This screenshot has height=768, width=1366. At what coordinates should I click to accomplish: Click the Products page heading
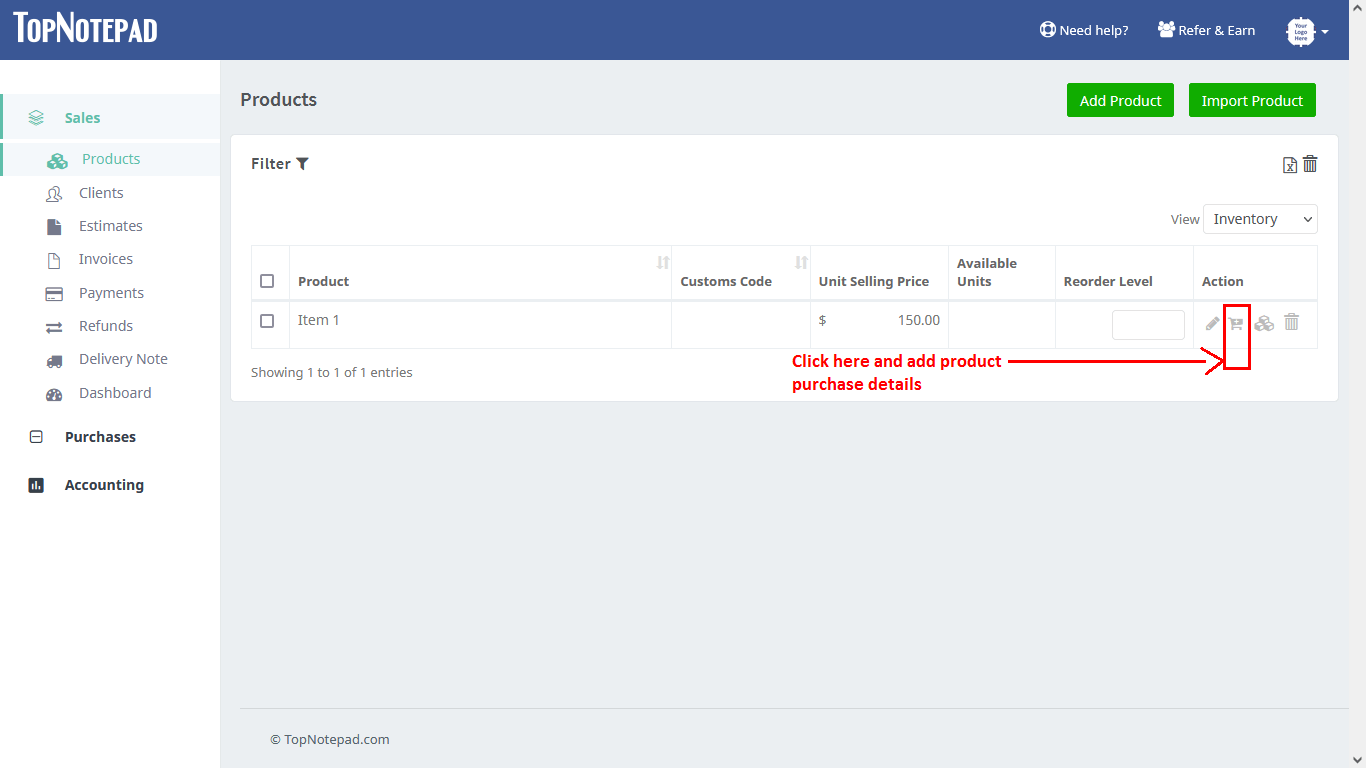click(279, 100)
